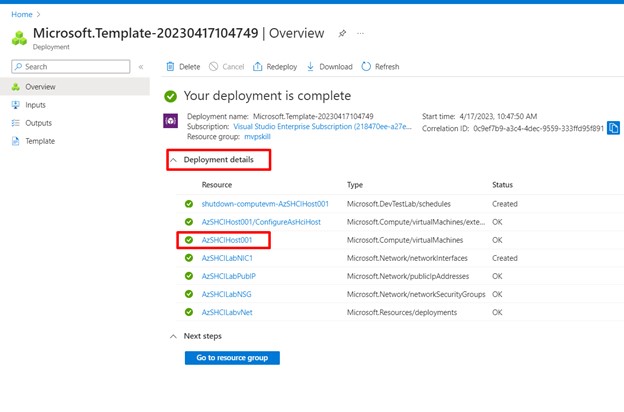Viewport: 624px width, 412px height.
Task: Click the Delete trash can icon
Action: 170,66
